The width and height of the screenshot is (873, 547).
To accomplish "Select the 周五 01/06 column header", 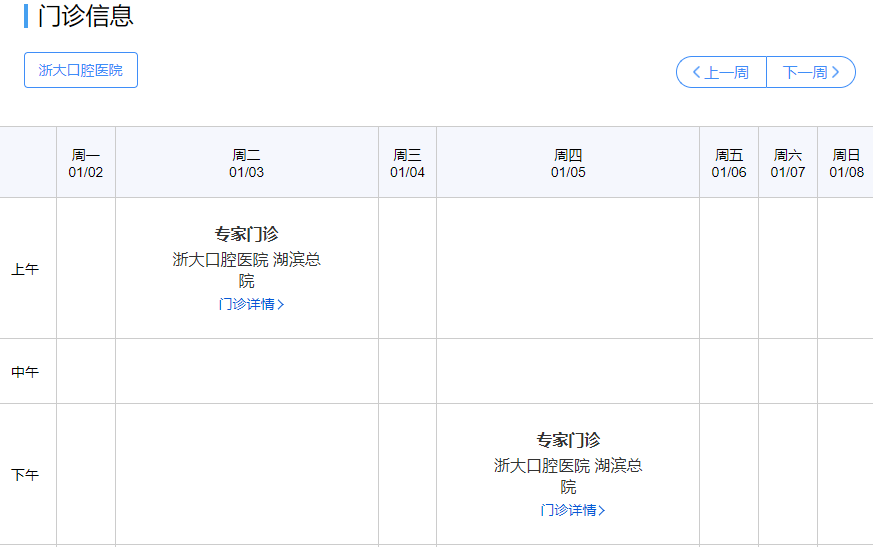I will (x=729, y=163).
